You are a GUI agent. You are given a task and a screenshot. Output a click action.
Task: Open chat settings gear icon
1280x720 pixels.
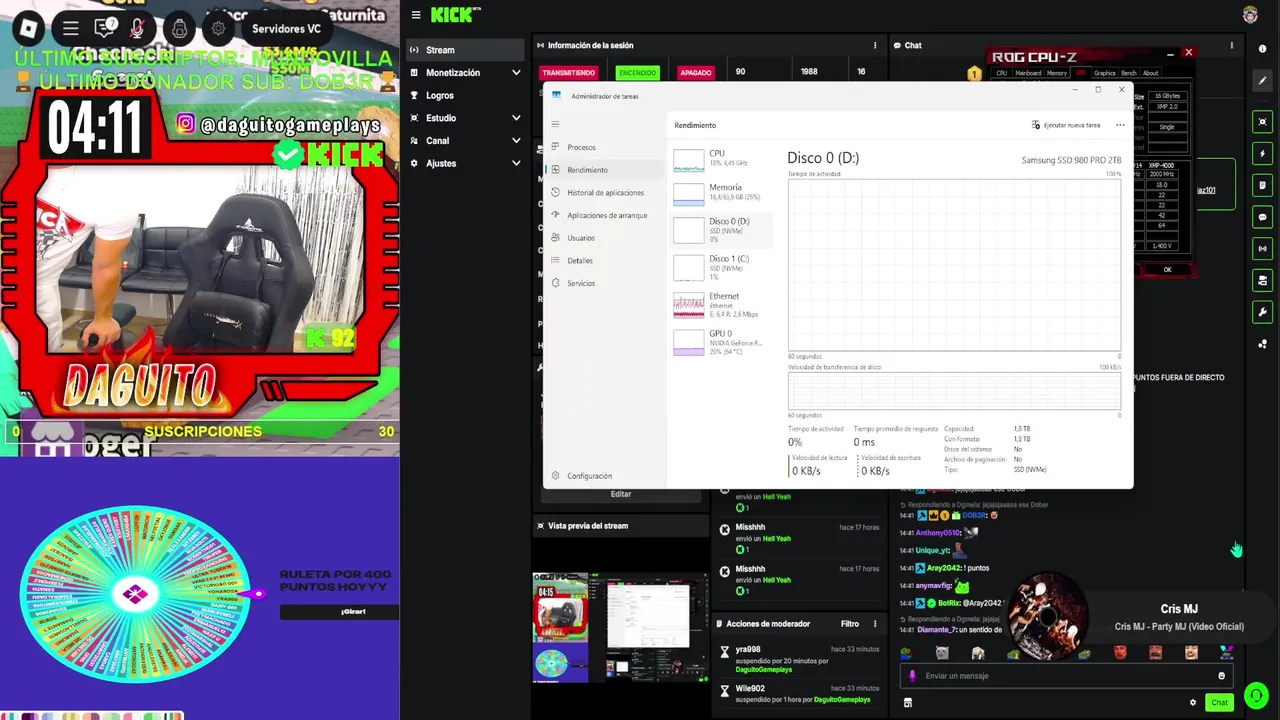[x=1192, y=702]
